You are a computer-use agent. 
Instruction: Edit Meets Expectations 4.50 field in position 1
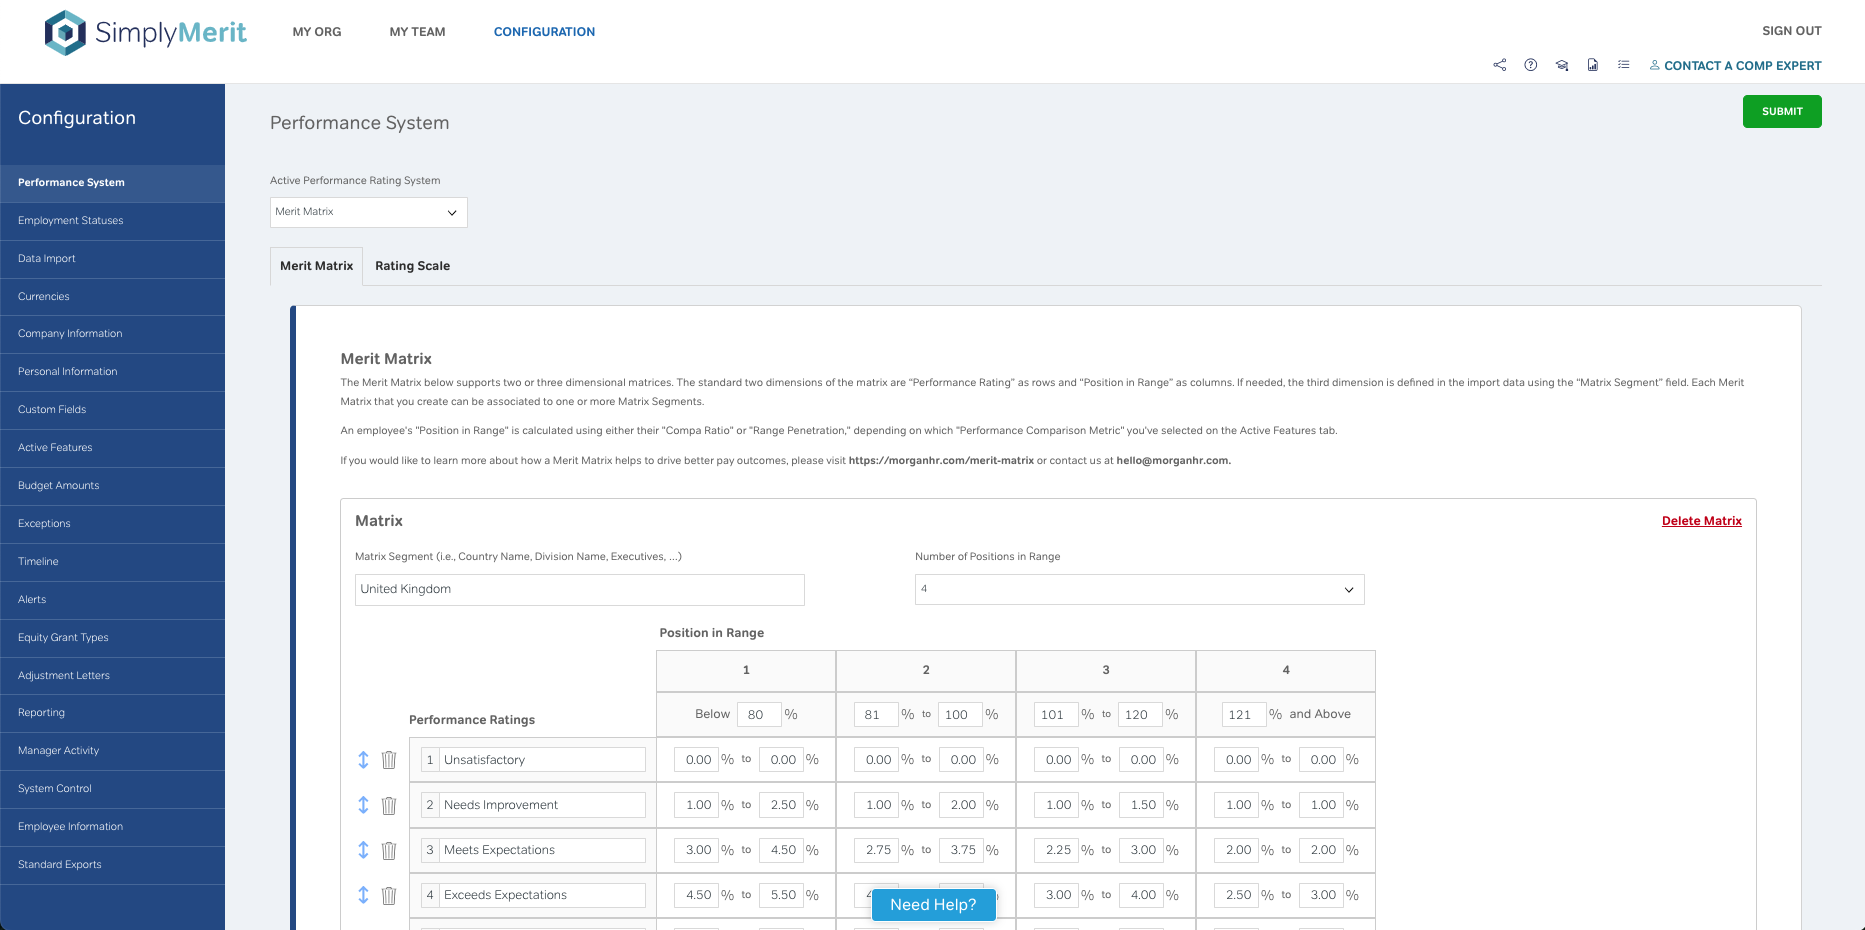781,850
